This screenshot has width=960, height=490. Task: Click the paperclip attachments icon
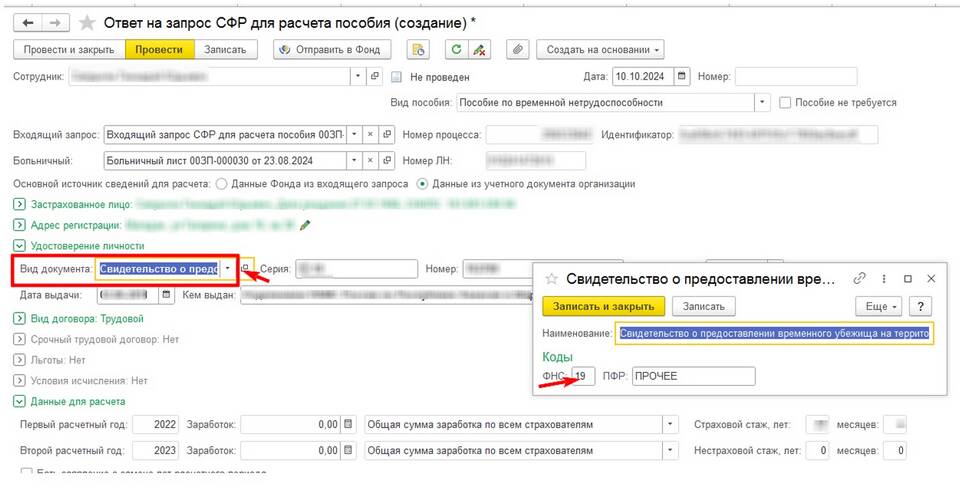tap(517, 49)
